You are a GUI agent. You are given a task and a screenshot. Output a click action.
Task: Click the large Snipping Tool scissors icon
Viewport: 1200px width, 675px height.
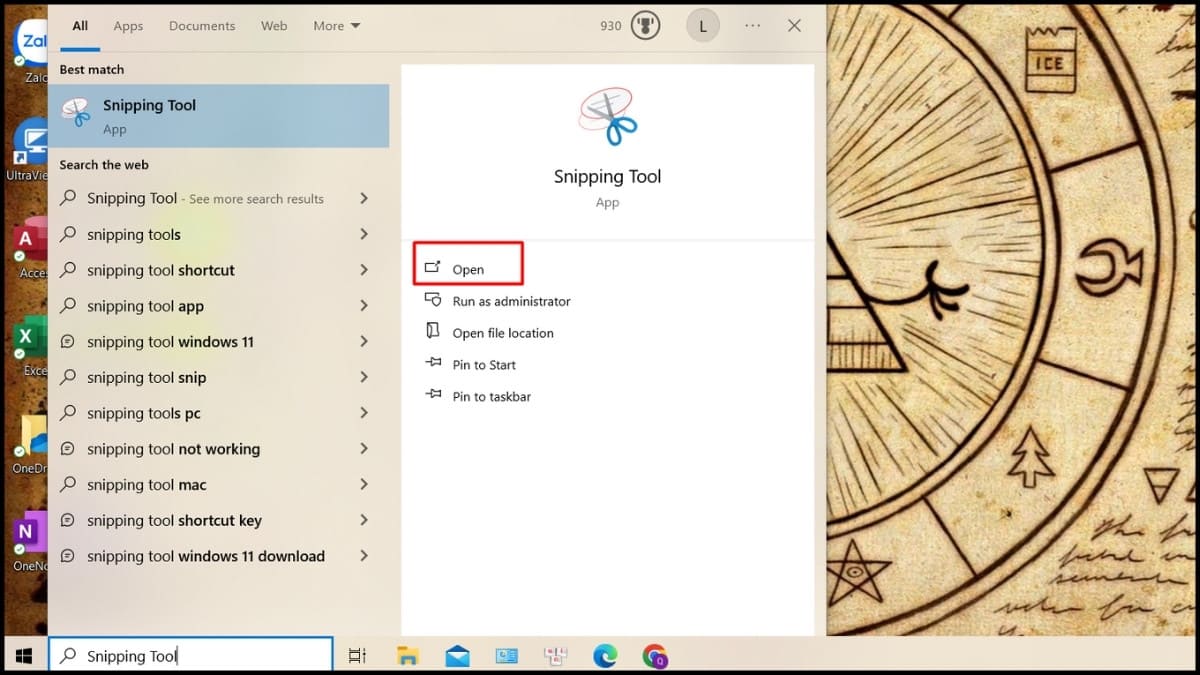point(607,116)
